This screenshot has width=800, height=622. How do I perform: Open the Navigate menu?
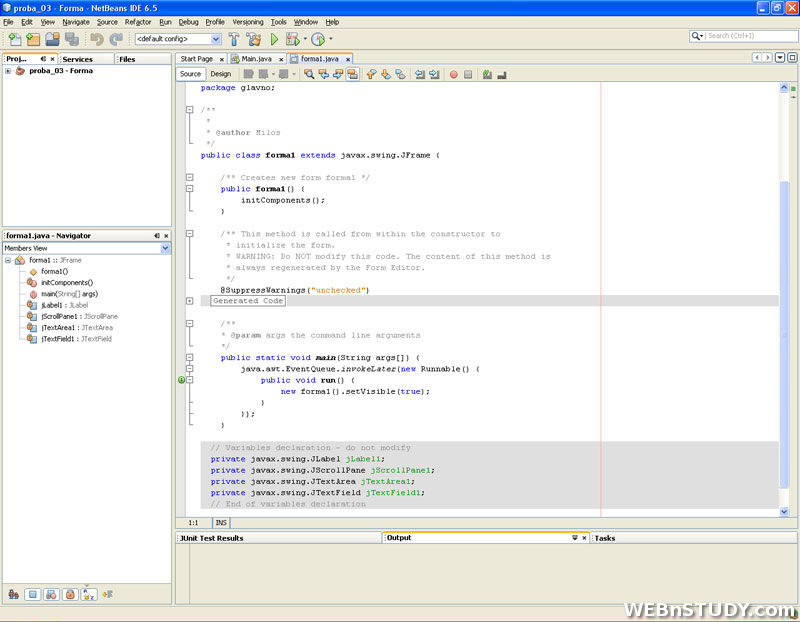click(x=76, y=22)
